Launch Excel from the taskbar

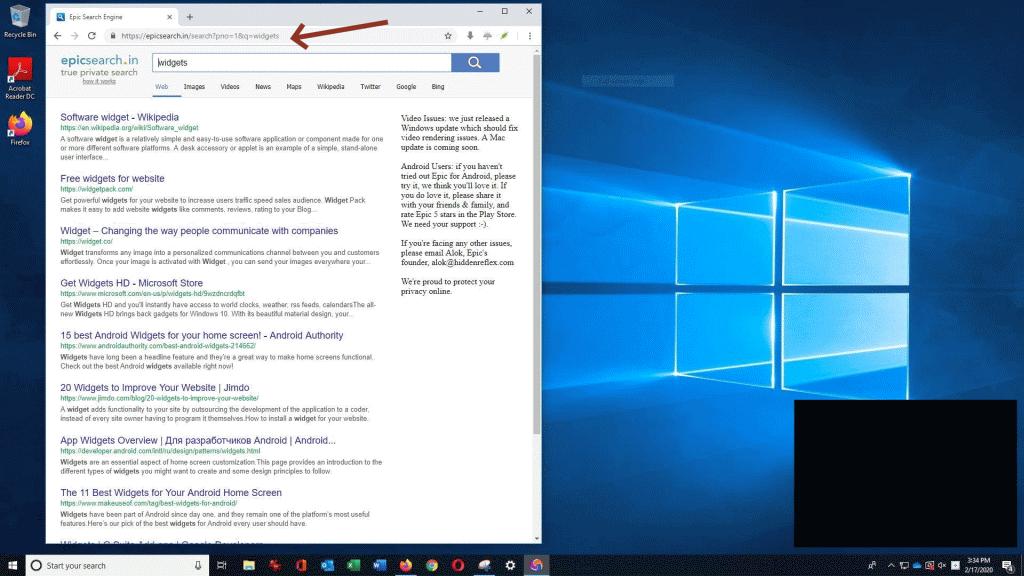353,566
